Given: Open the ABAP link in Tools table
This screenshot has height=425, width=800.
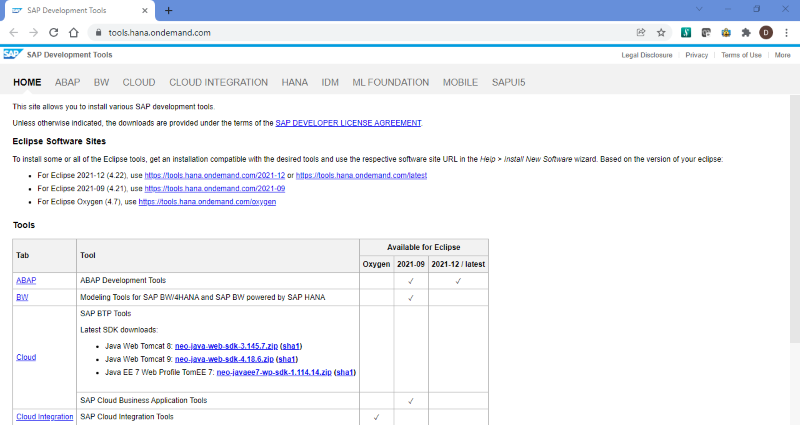Looking at the screenshot, I should pos(26,280).
